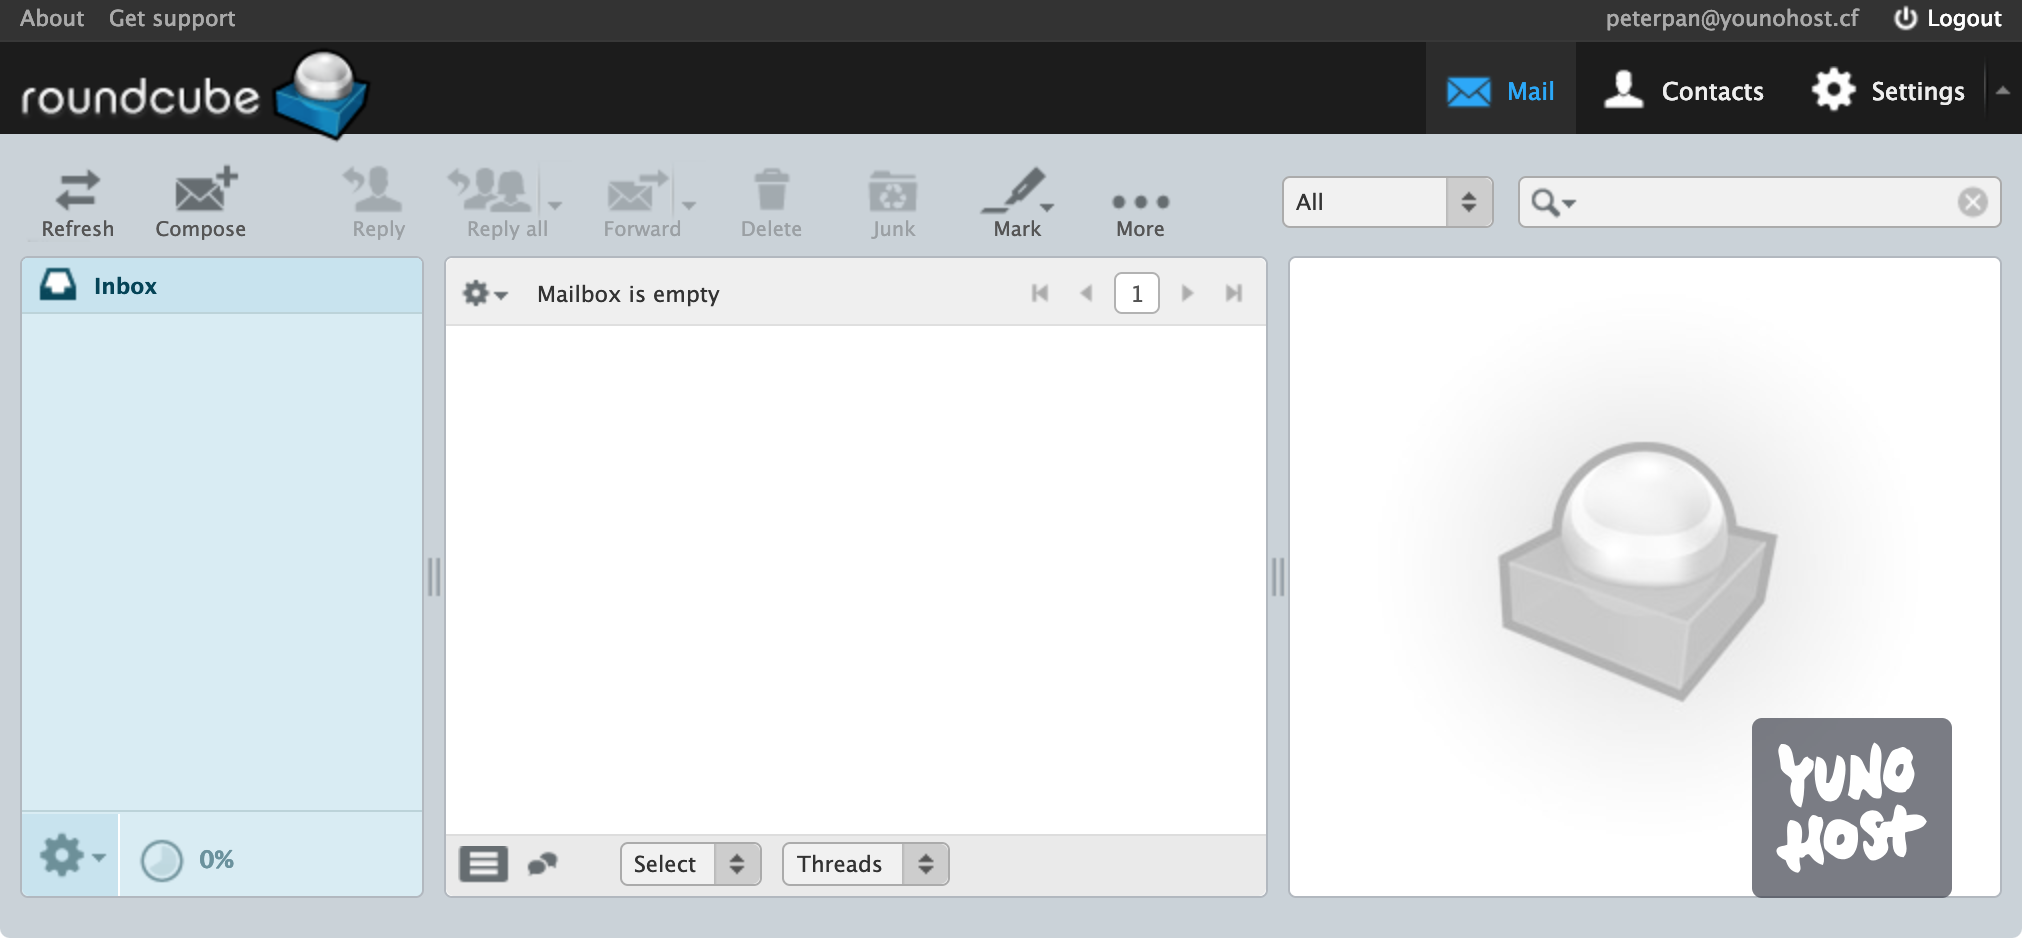The width and height of the screenshot is (2022, 938).
Task: Switch to list view mode
Action: pos(483,863)
